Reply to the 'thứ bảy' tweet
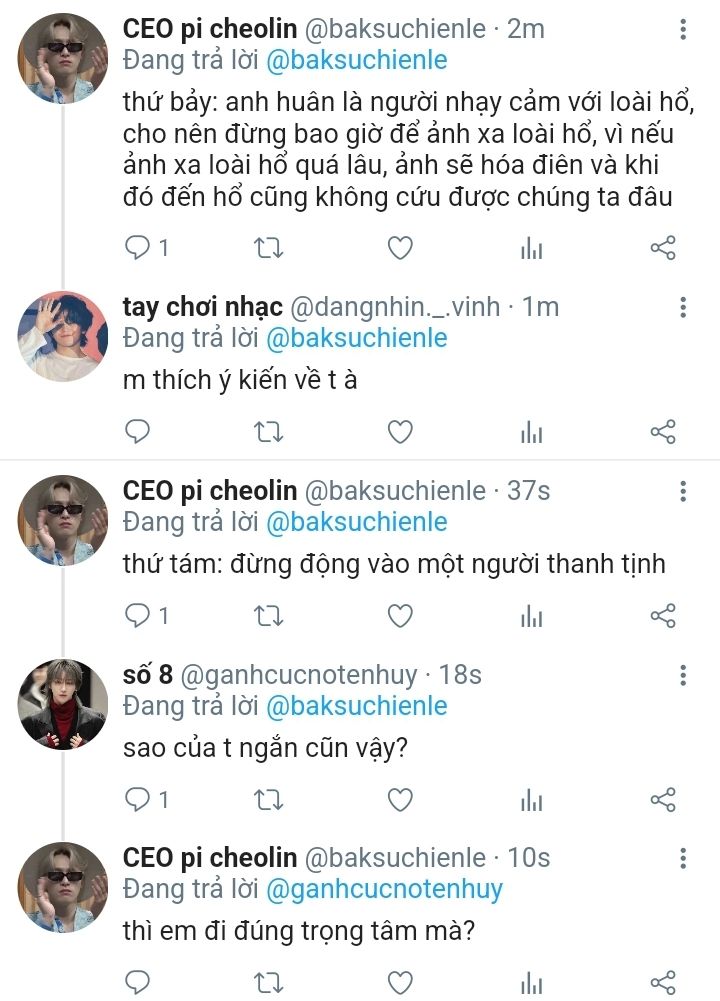 point(137,247)
